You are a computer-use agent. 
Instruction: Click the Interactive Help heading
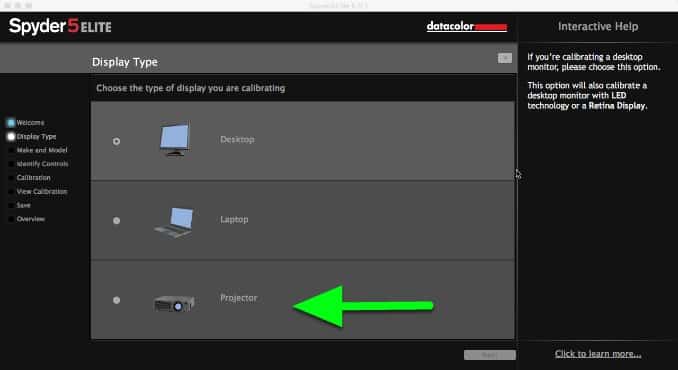click(598, 26)
